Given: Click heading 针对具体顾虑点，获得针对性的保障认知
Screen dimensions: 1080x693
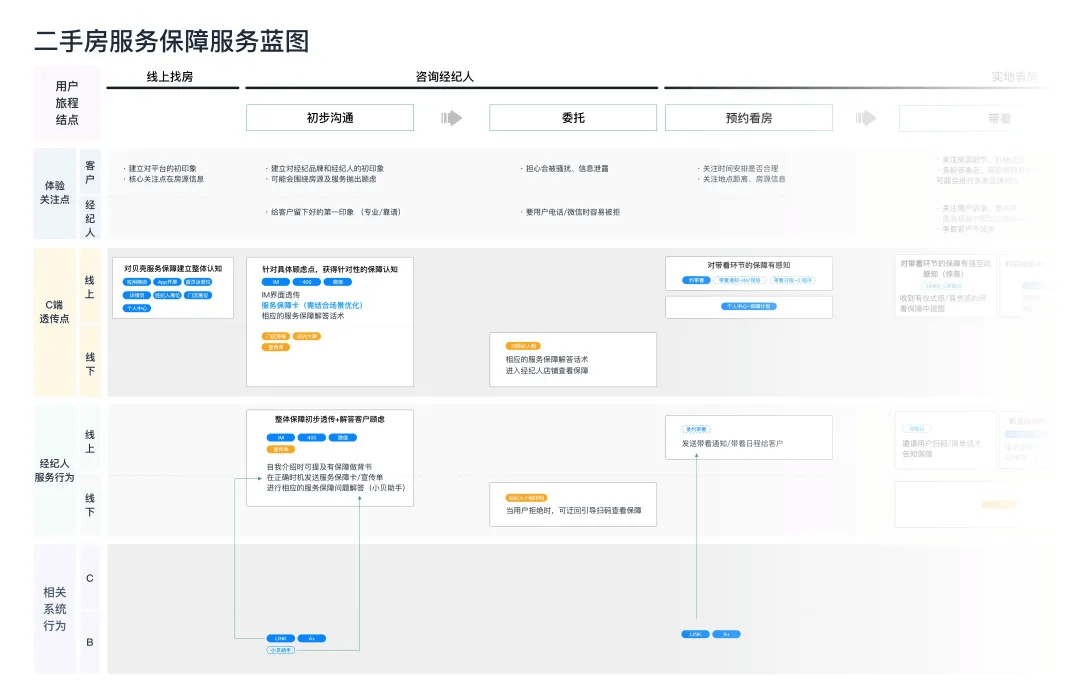Looking at the screenshot, I should click(x=330, y=269).
